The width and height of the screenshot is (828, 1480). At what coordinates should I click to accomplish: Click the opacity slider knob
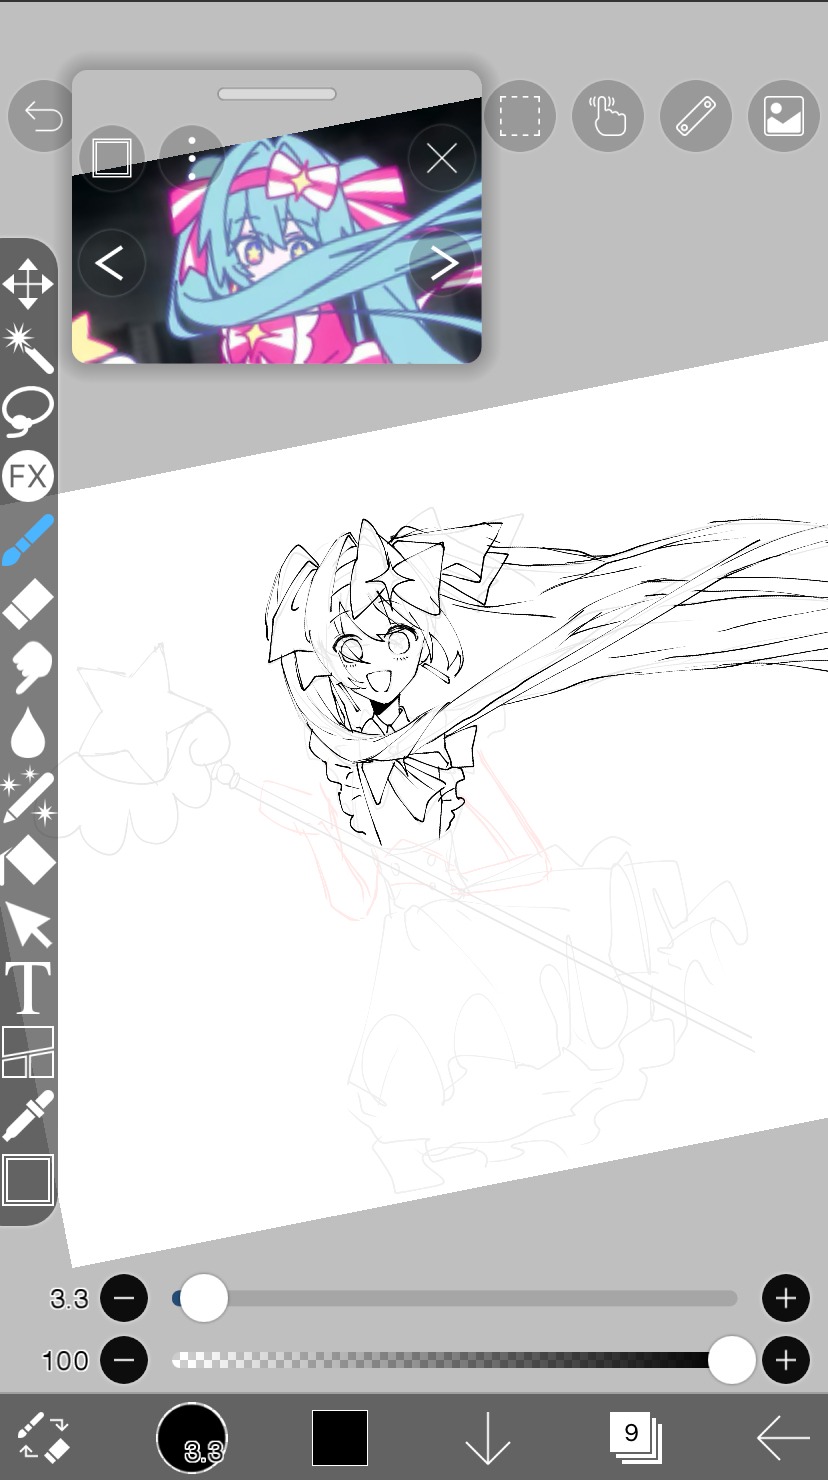point(732,1361)
